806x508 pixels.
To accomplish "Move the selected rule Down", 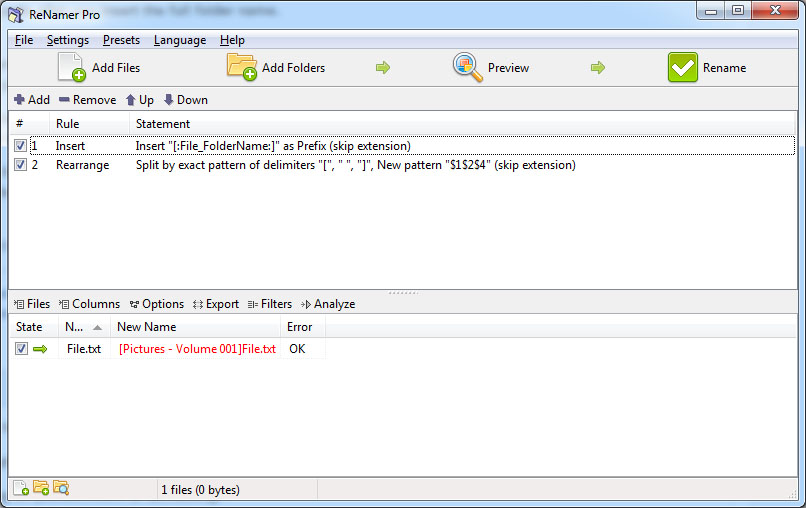I will pyautogui.click(x=186, y=100).
